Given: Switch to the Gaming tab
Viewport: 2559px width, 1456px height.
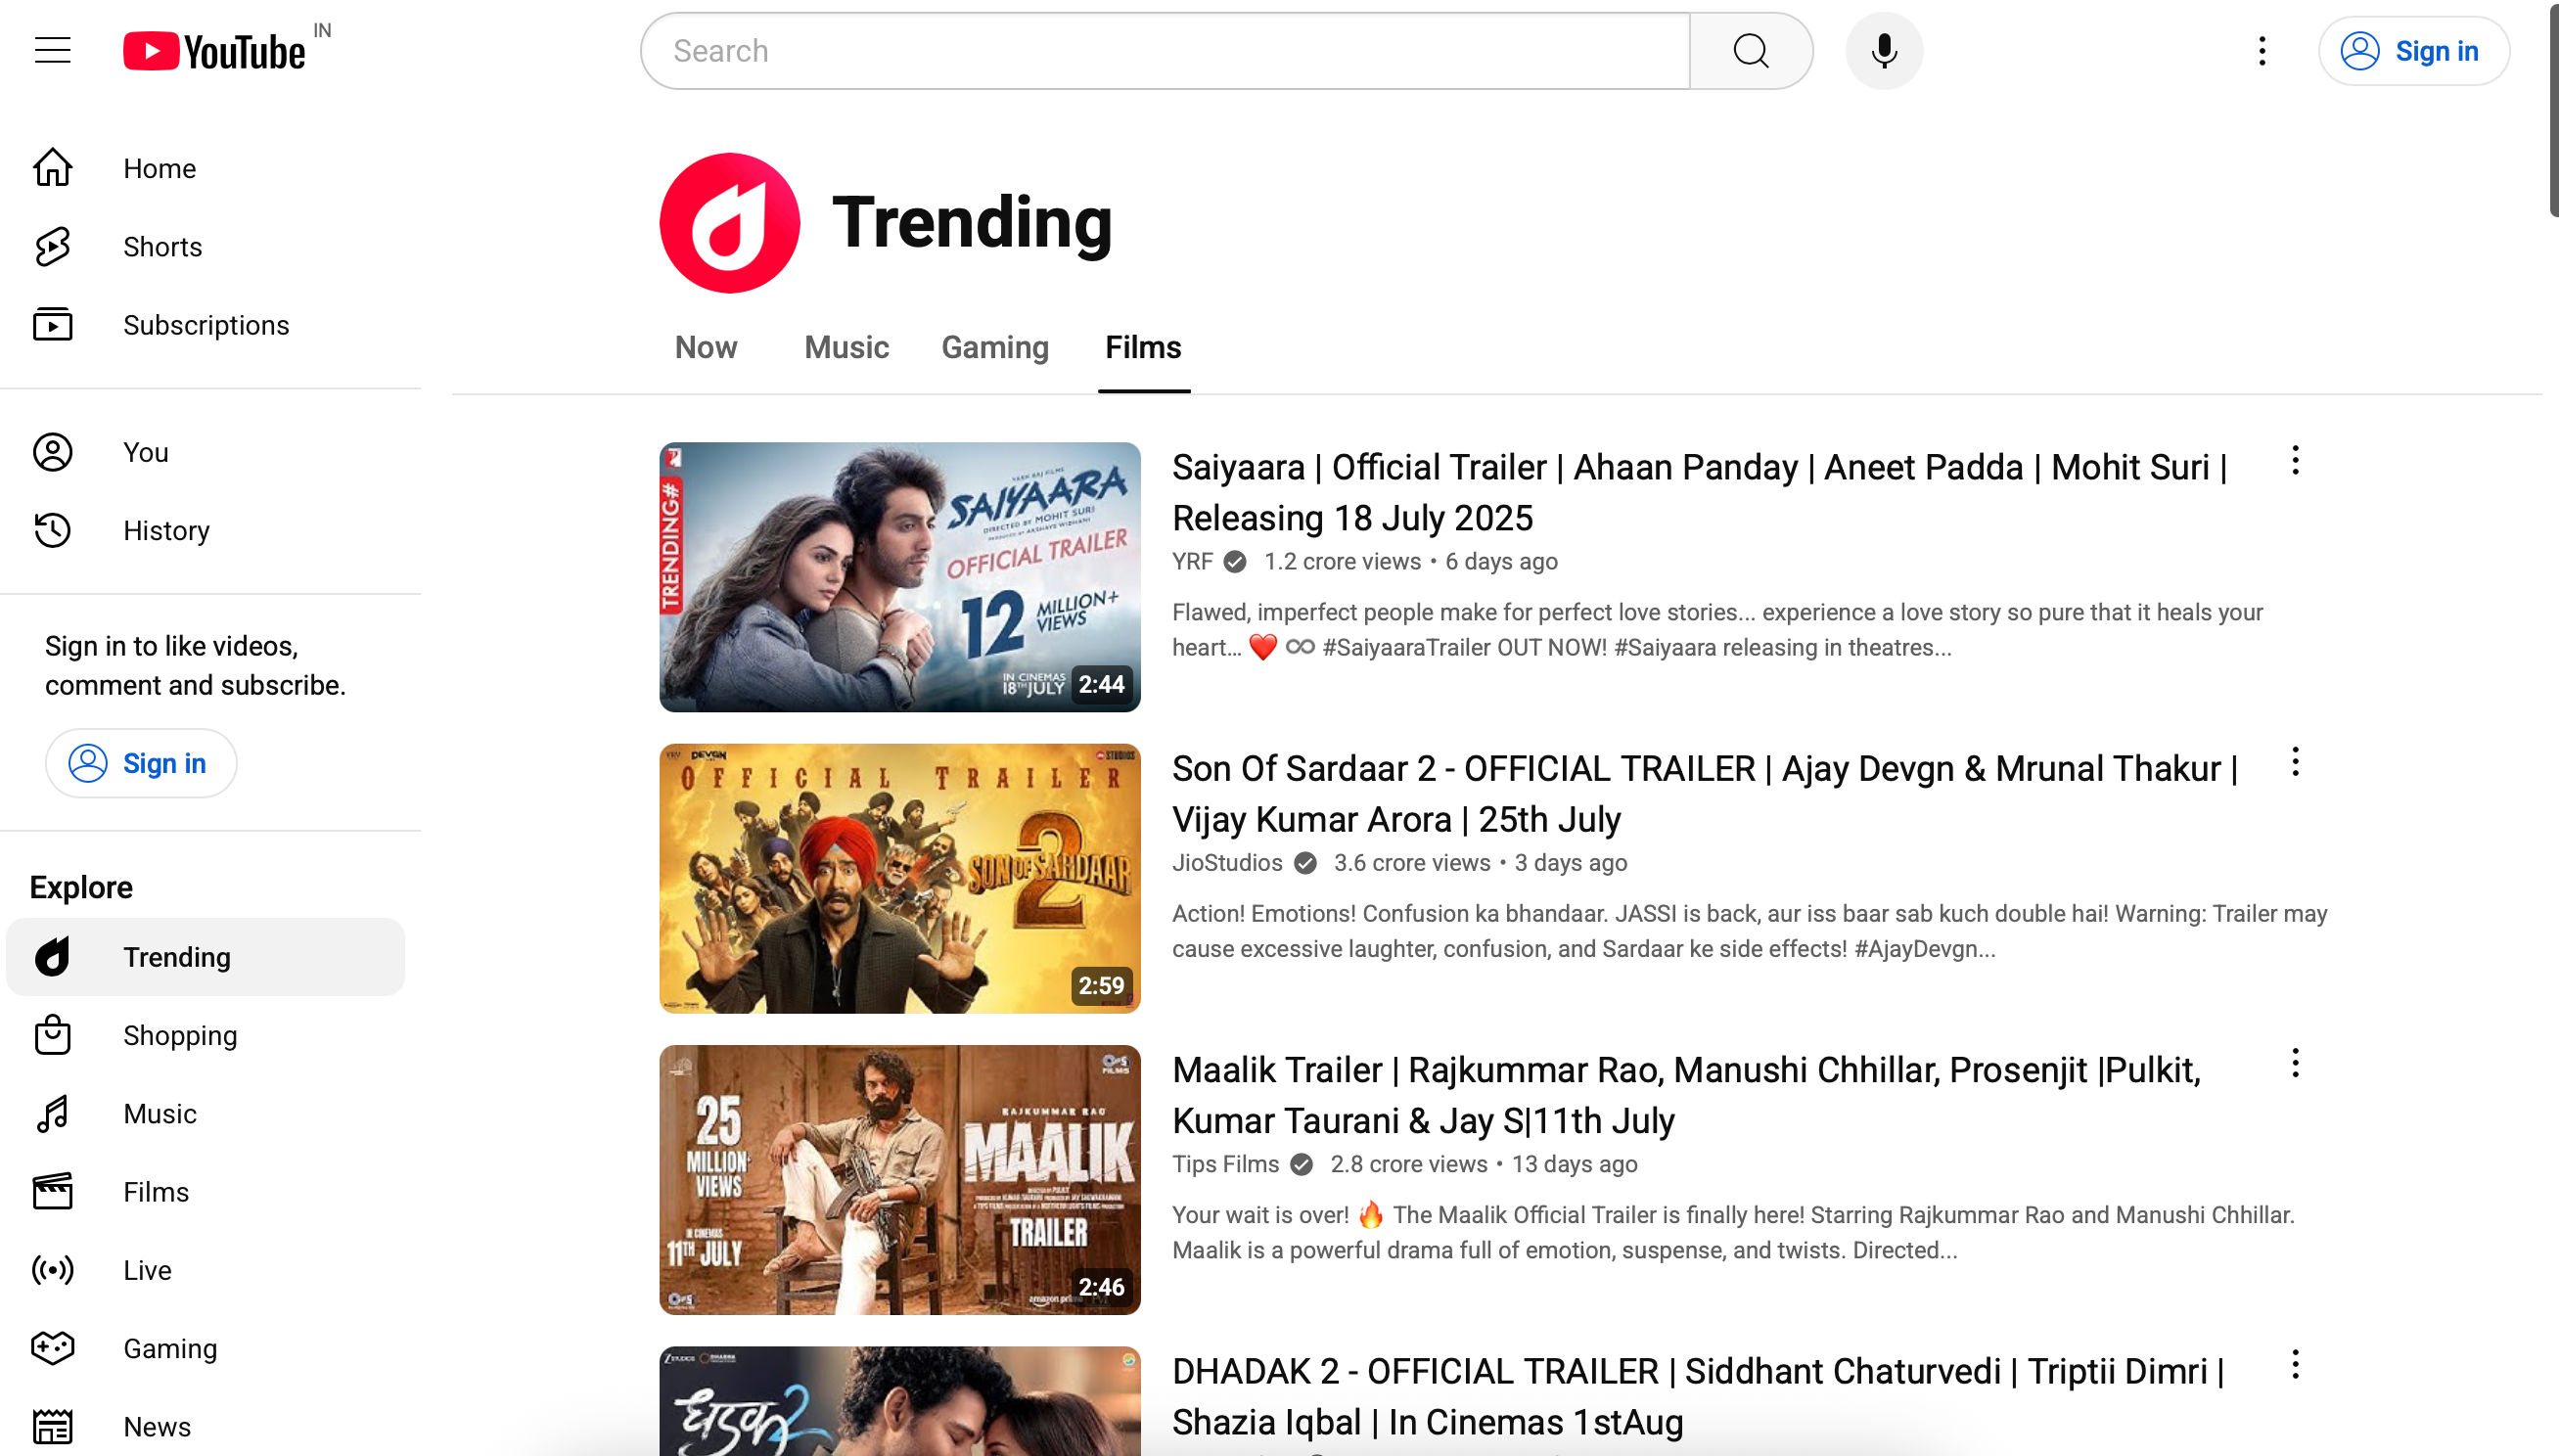Looking at the screenshot, I should 995,347.
